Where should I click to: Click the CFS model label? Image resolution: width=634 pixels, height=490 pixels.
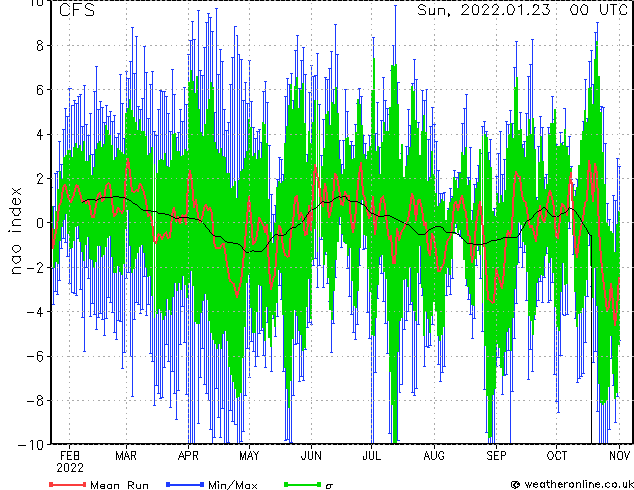(x=77, y=10)
